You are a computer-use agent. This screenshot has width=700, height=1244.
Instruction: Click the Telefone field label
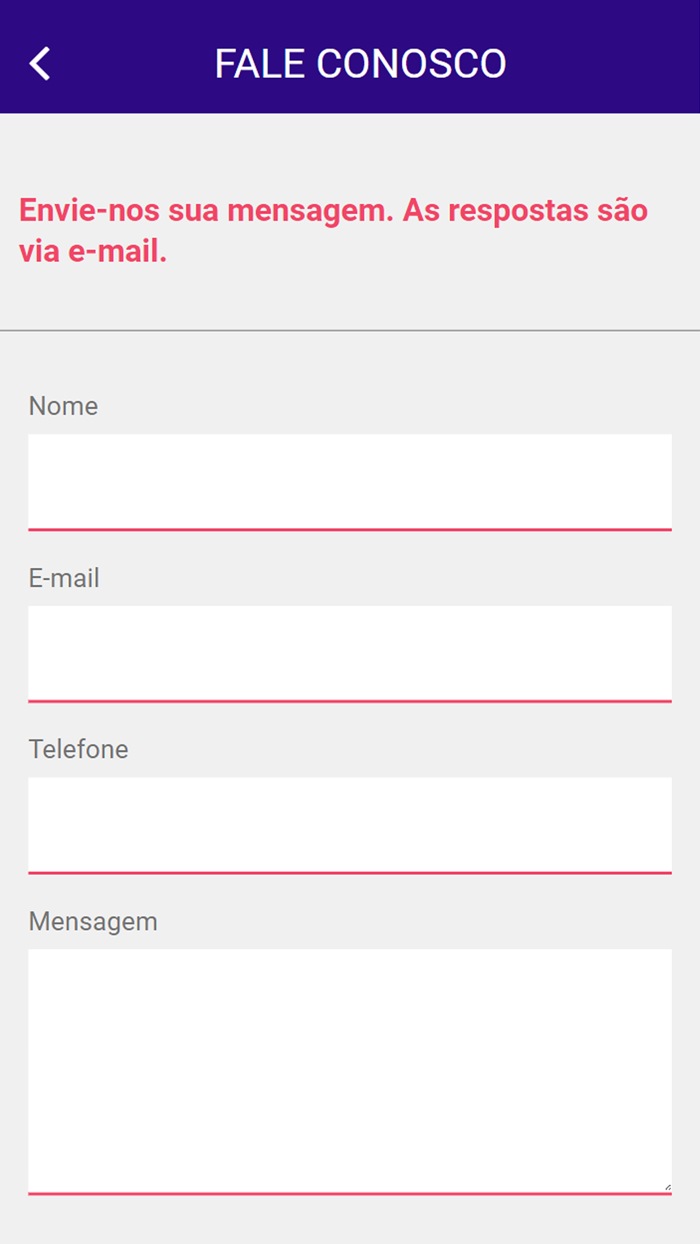pyautogui.click(x=79, y=749)
